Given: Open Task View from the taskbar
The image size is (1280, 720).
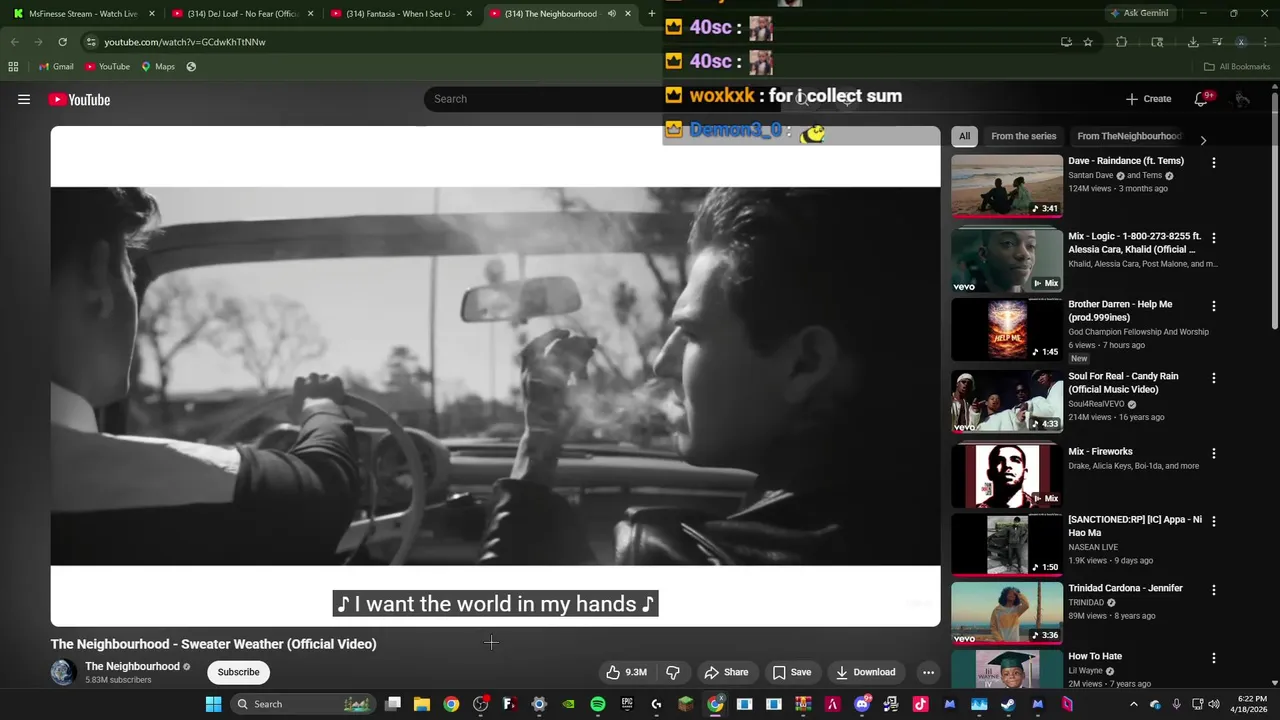Looking at the screenshot, I should point(393,704).
